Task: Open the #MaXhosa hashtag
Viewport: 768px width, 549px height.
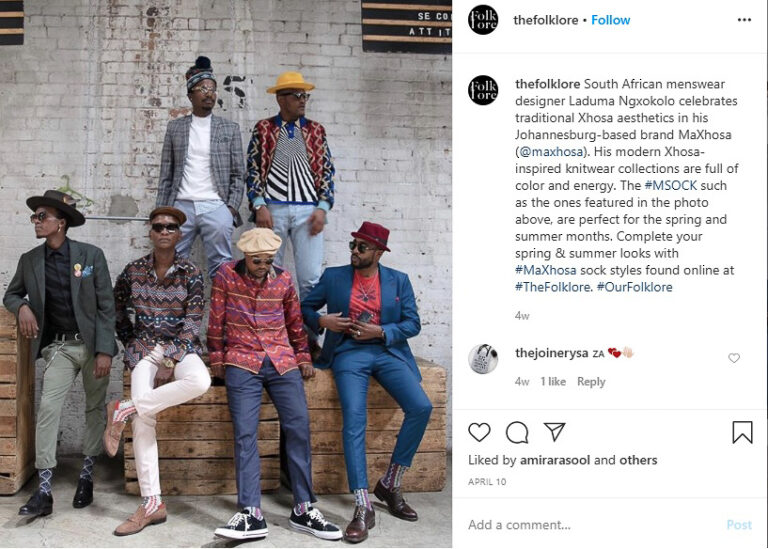Action: click(546, 270)
